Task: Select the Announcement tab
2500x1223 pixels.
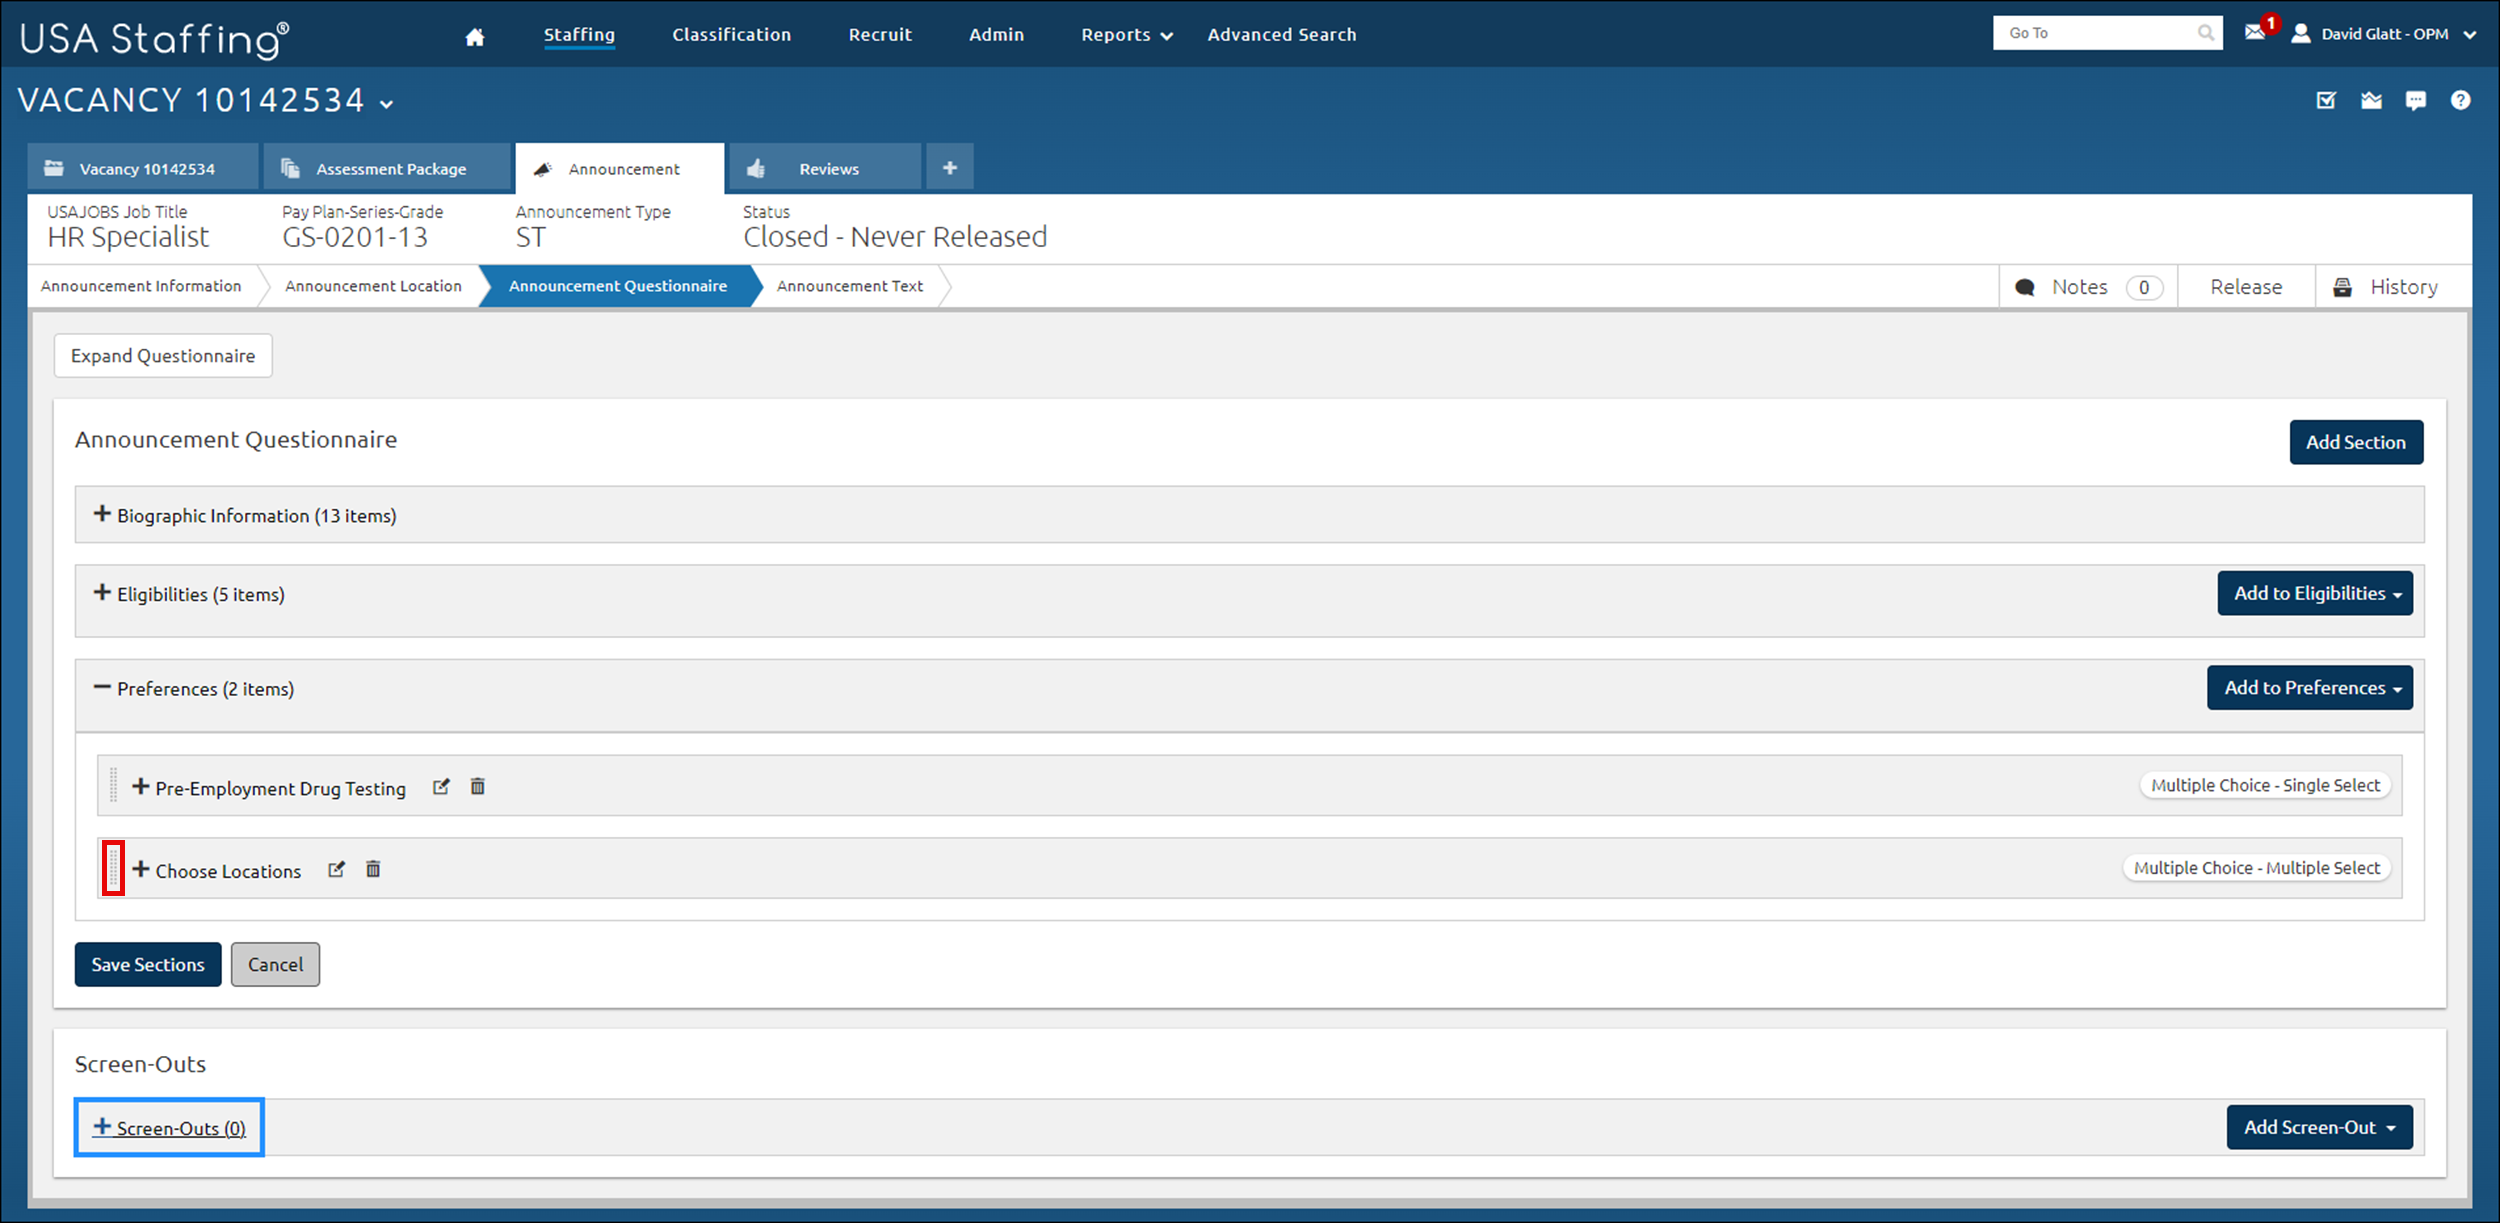Action: [619, 168]
